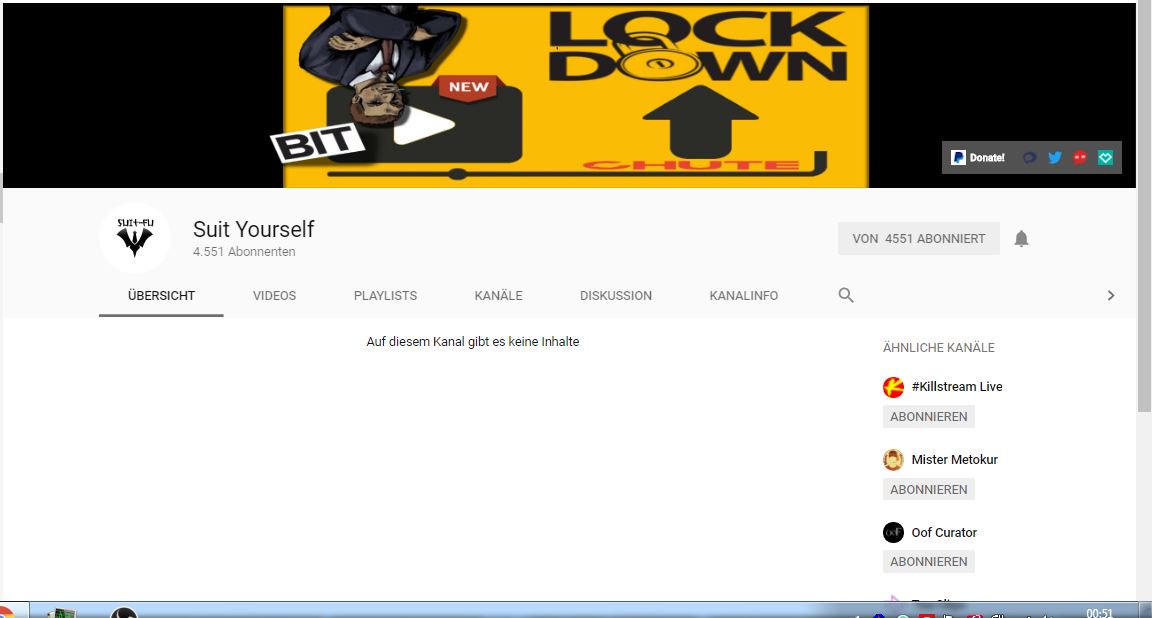Open the PayPal Donate! link on banner

[x=978, y=157]
